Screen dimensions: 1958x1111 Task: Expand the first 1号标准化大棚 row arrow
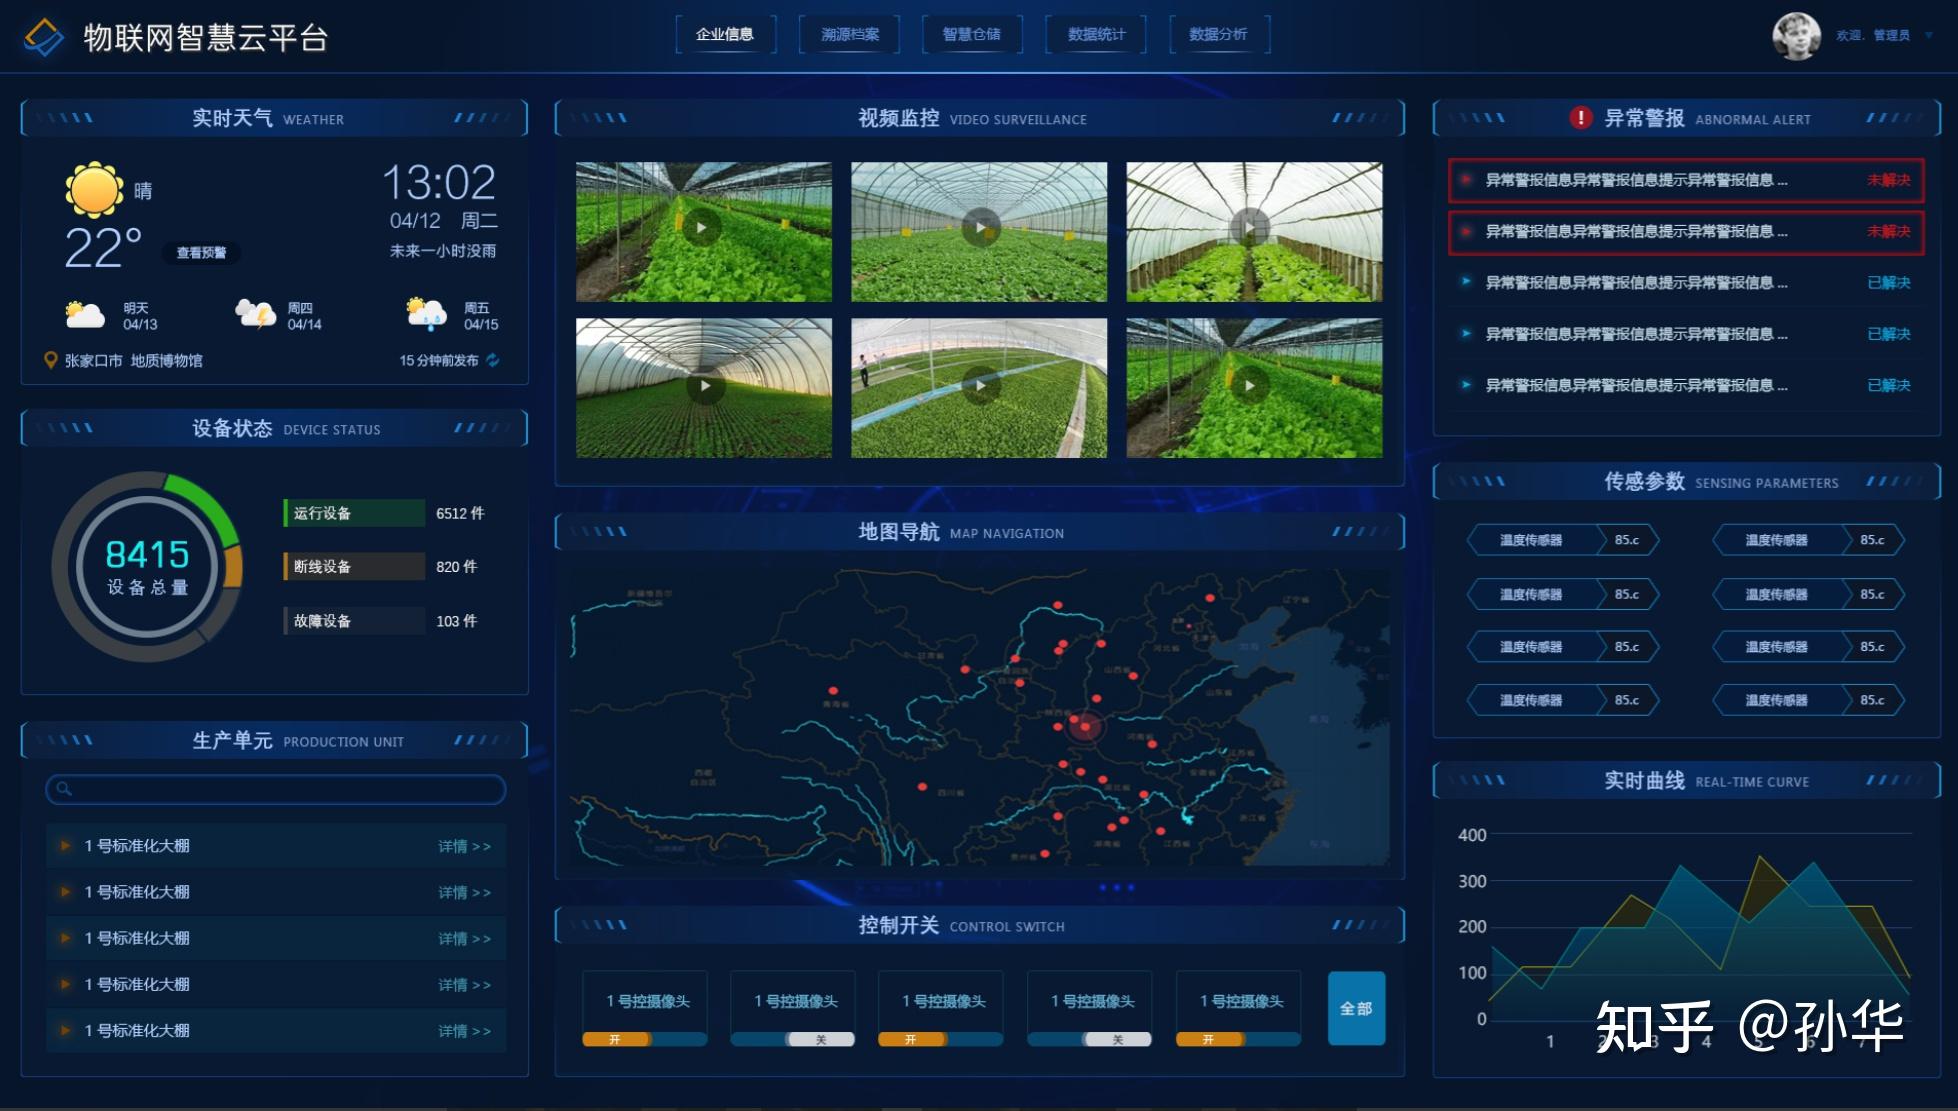[x=65, y=846]
